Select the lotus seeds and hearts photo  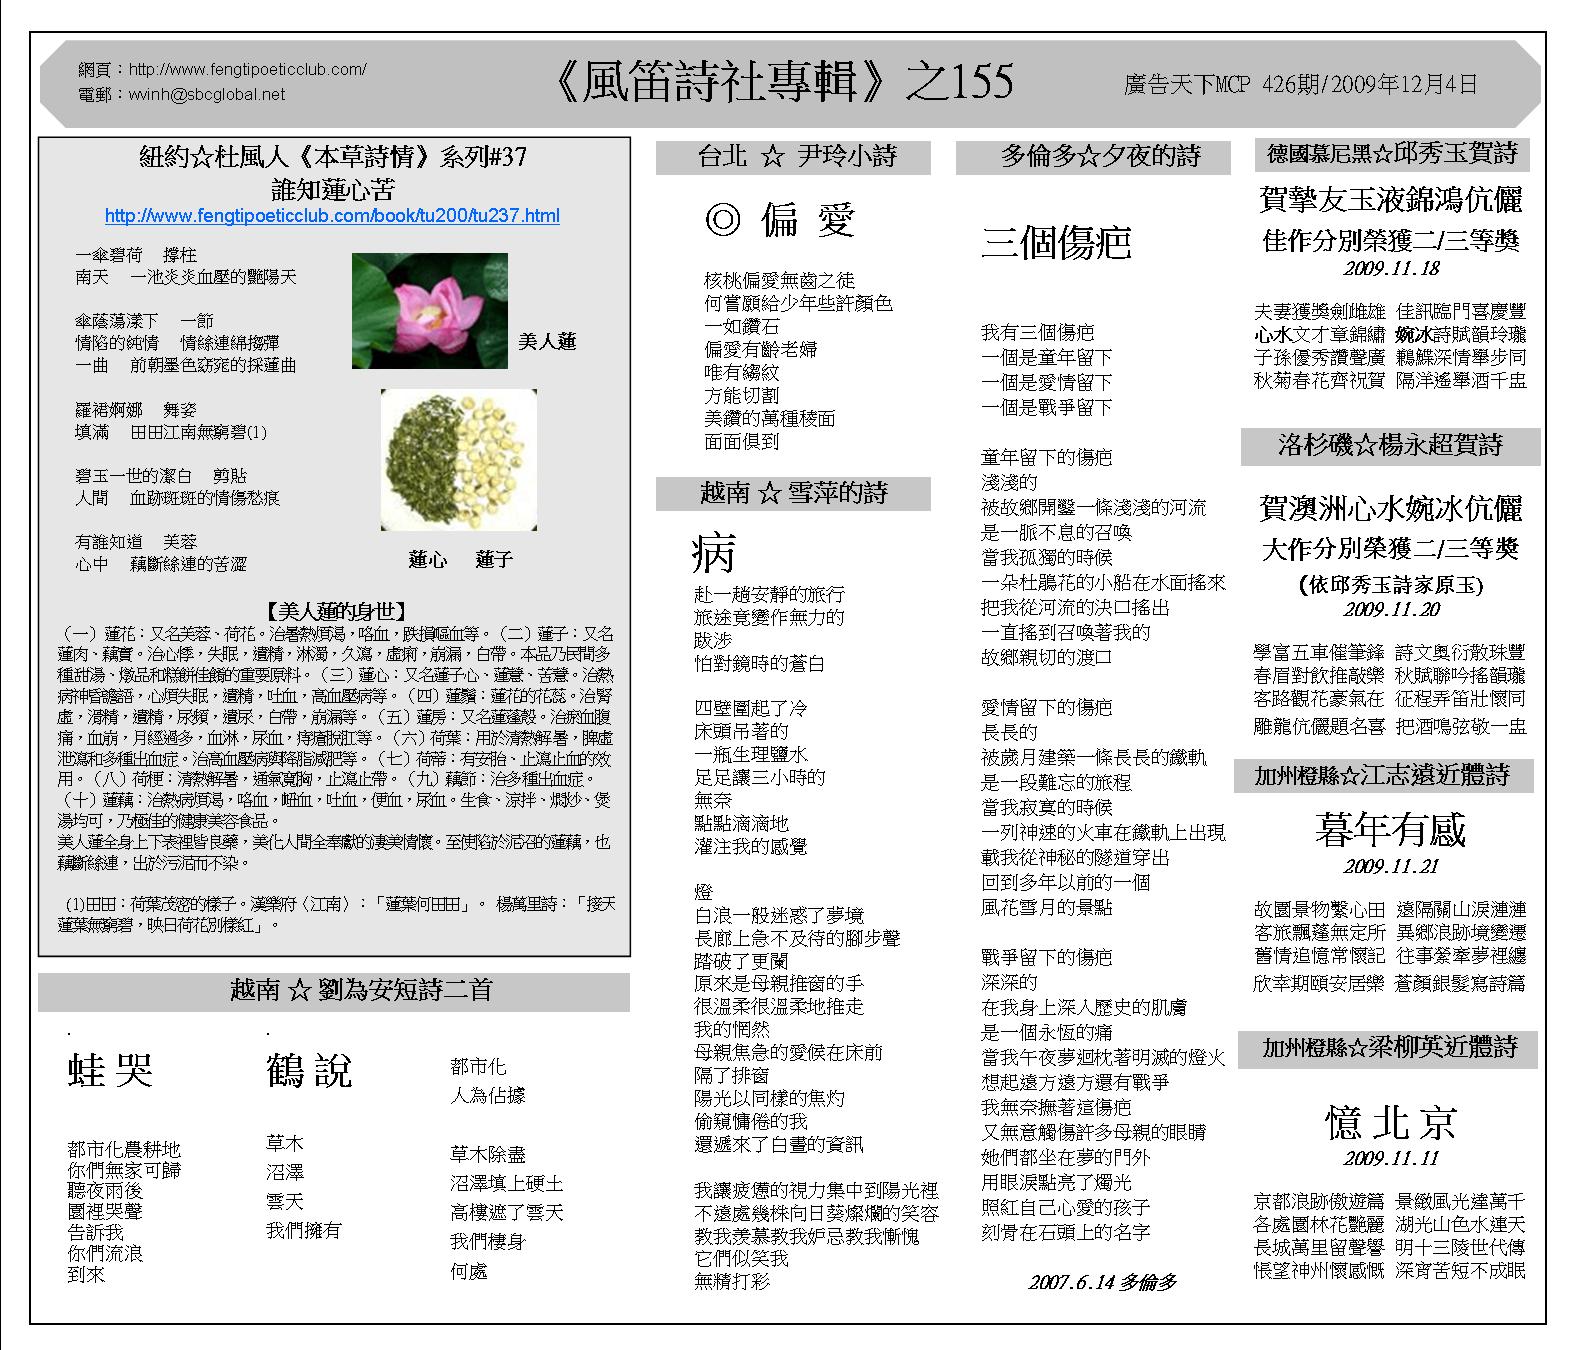(x=459, y=459)
